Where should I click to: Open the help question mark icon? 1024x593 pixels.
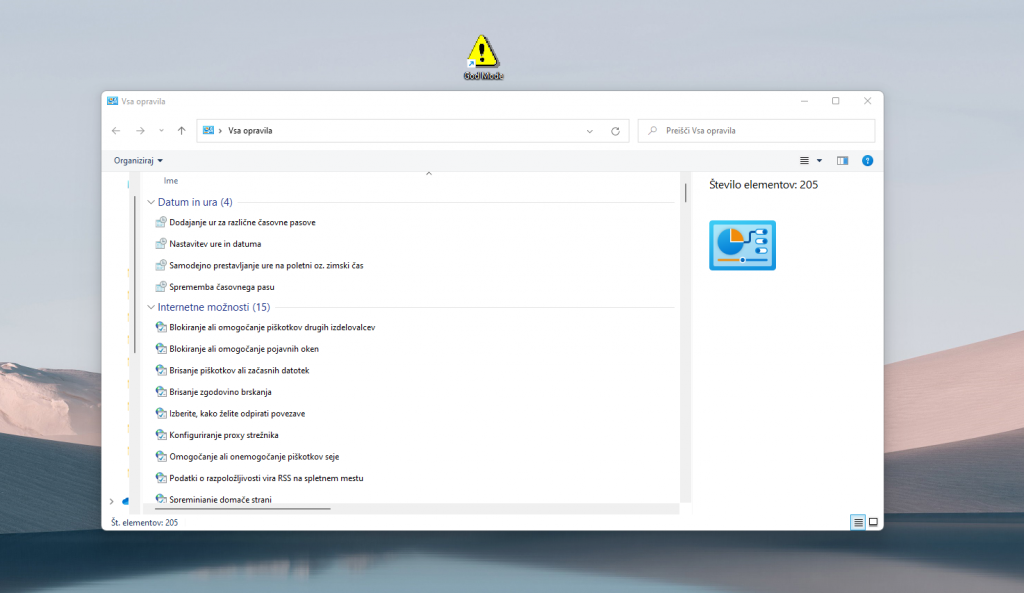click(867, 160)
